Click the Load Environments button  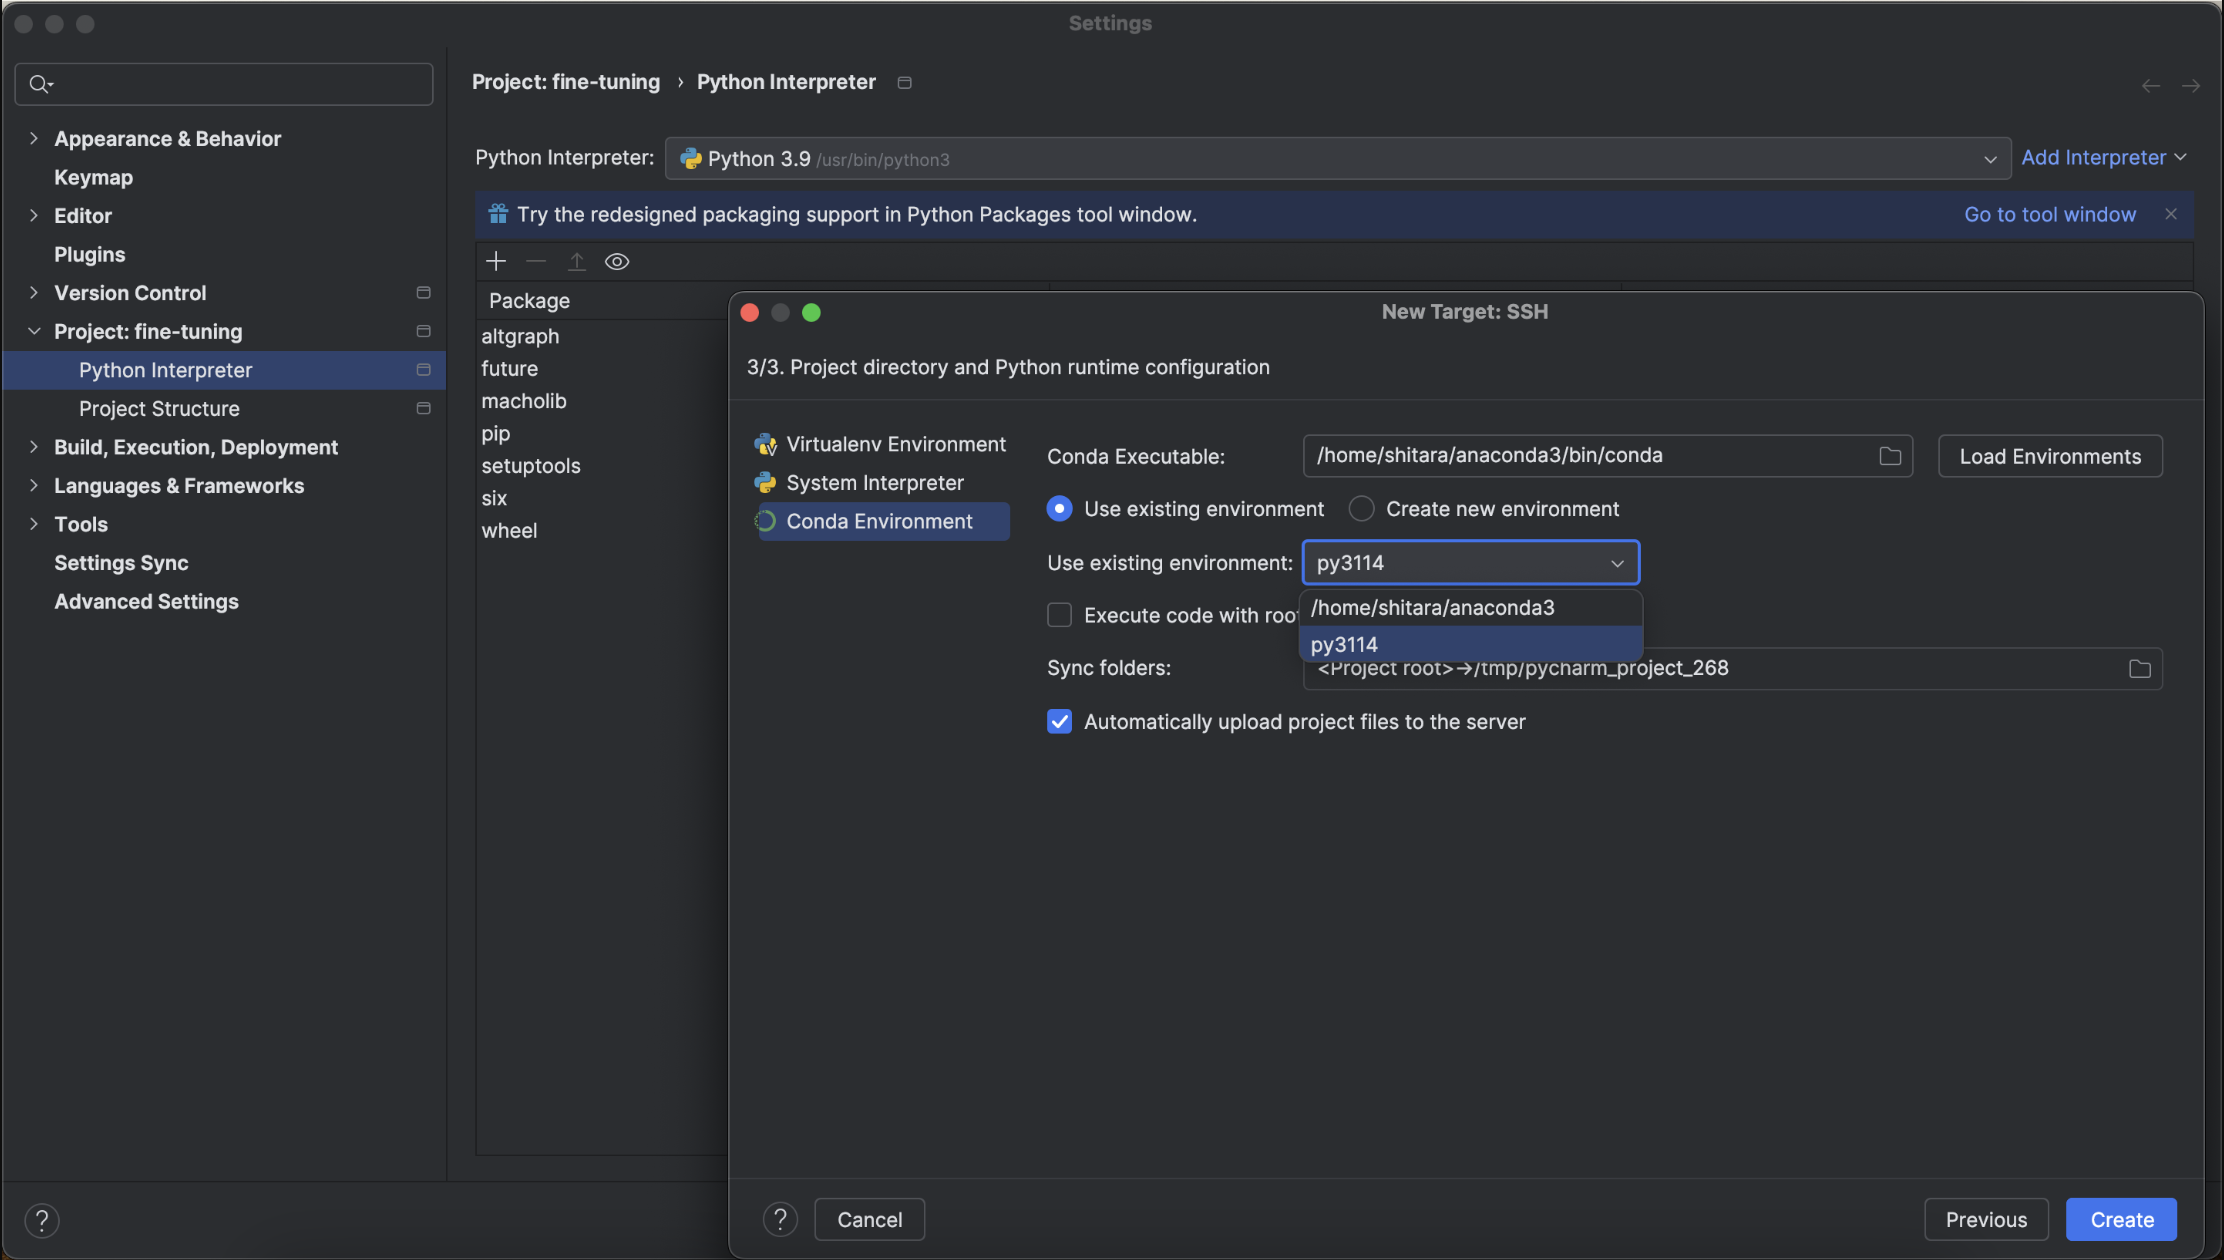pos(2049,456)
